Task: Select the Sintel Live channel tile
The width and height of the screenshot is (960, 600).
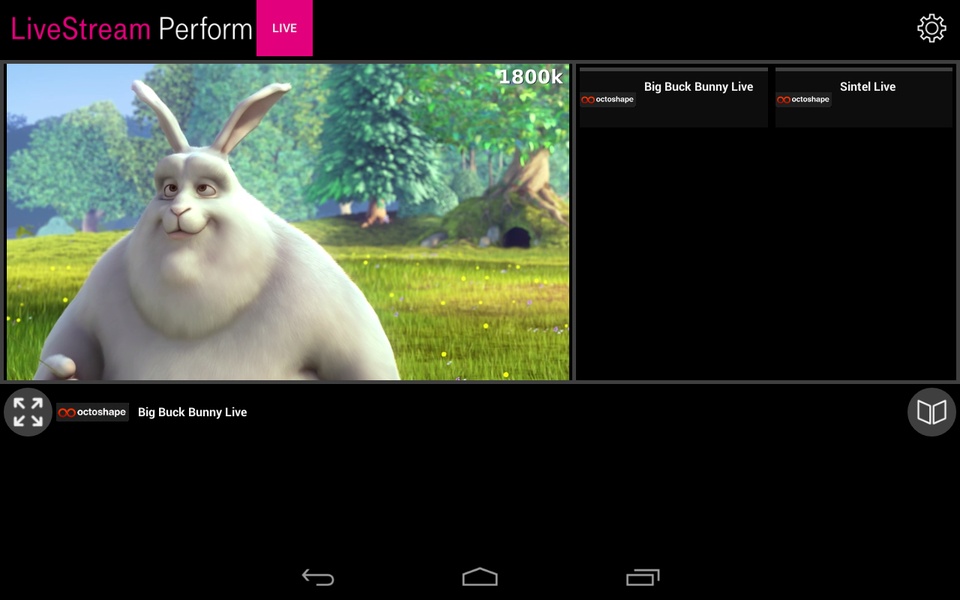Action: [864, 97]
